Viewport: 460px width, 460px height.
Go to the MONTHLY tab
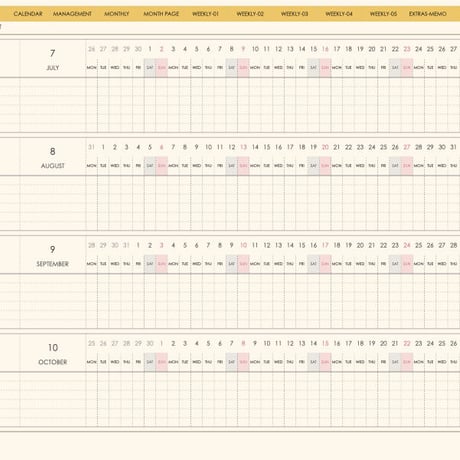pos(117,14)
